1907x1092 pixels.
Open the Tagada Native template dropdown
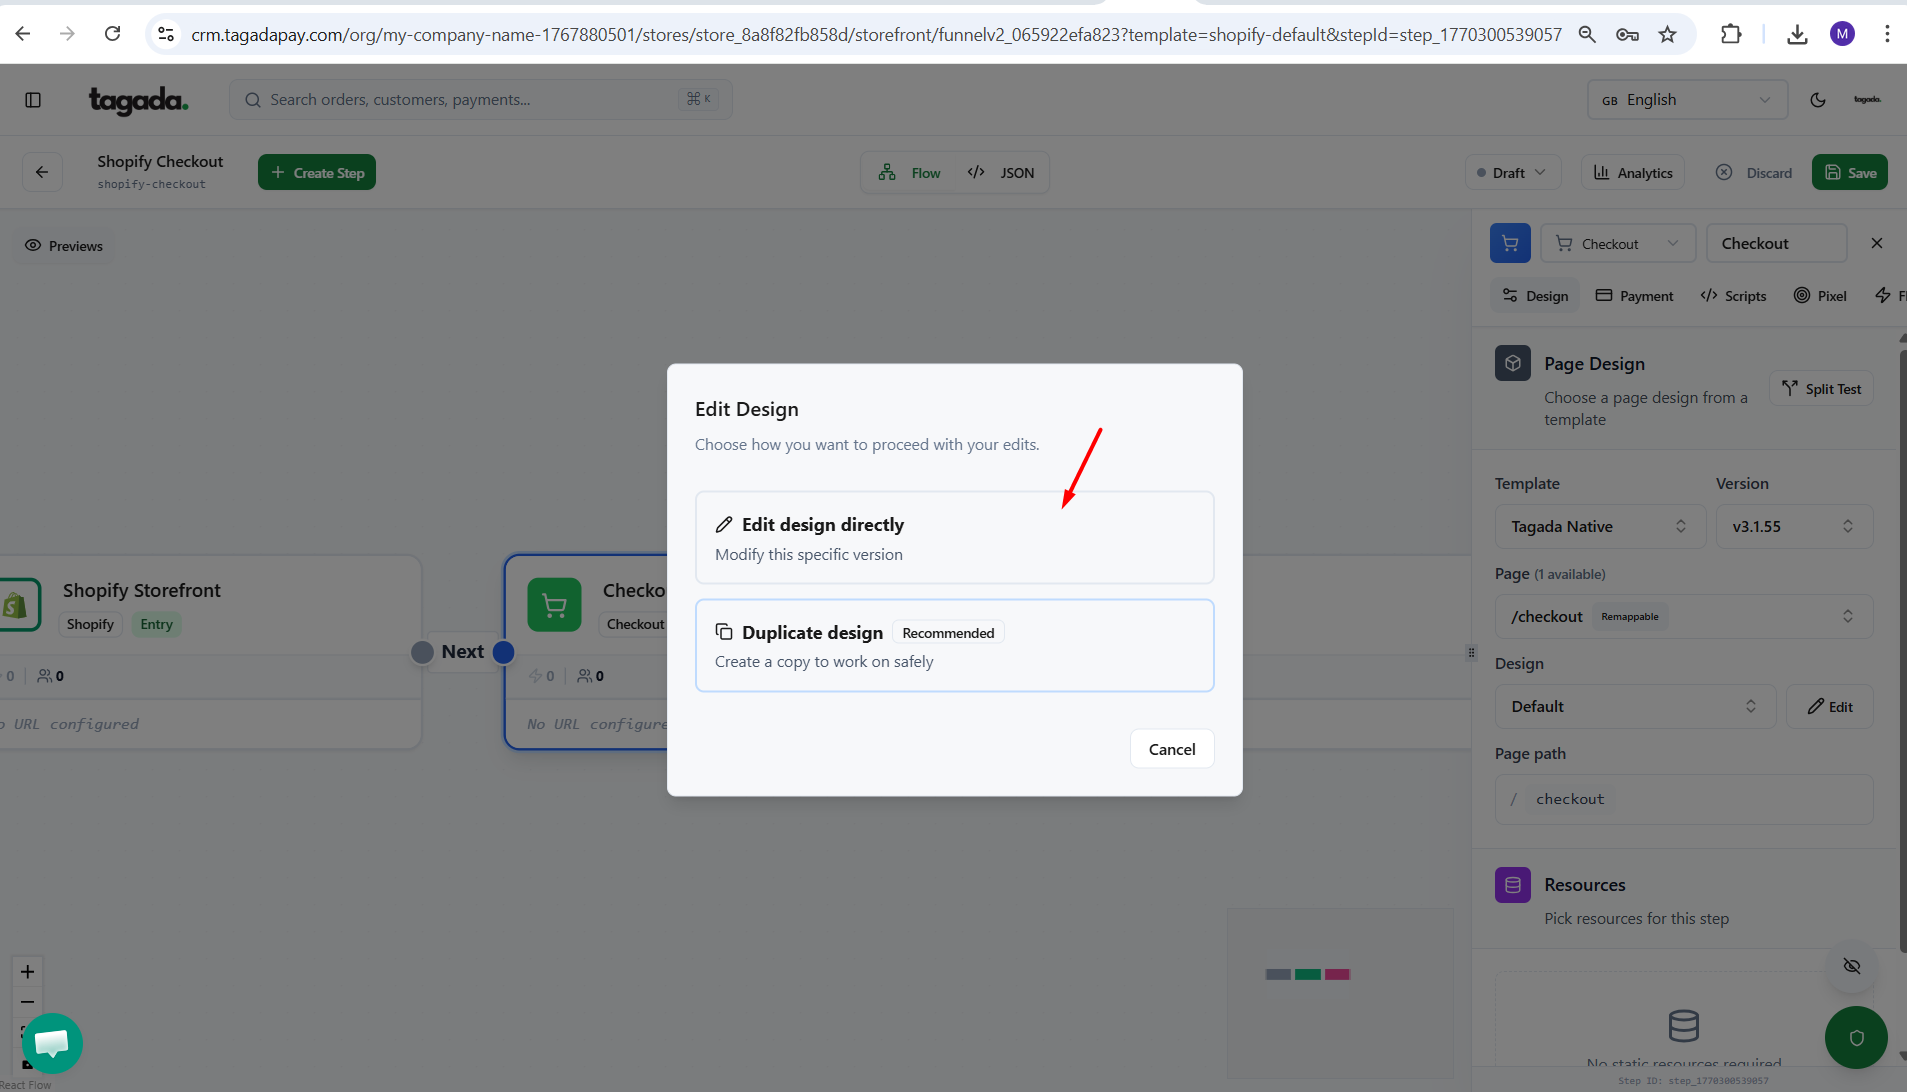pyautogui.click(x=1598, y=527)
